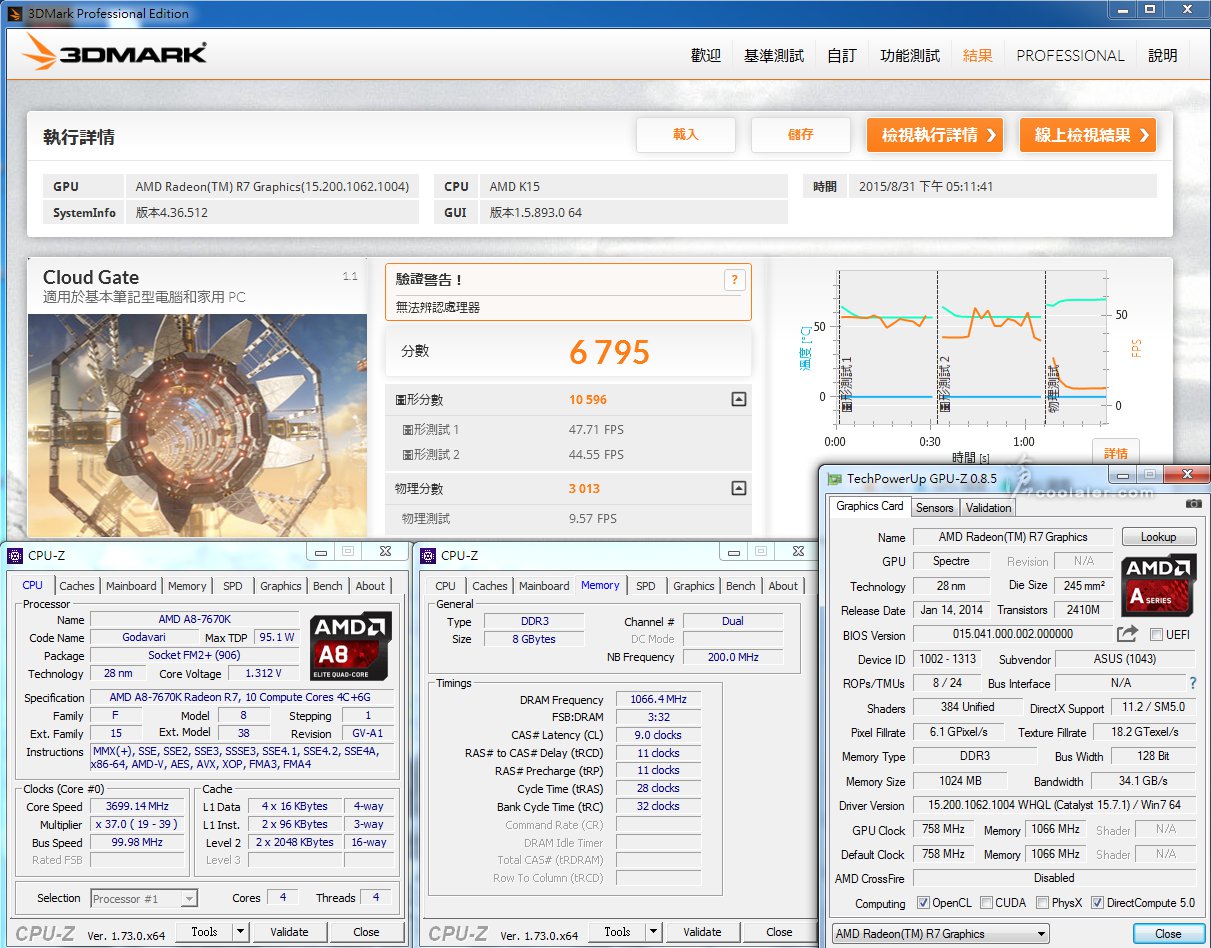The height and width of the screenshot is (948, 1211).
Task: Open the SPD tab in the CPU-Z memory window
Action: (646, 586)
